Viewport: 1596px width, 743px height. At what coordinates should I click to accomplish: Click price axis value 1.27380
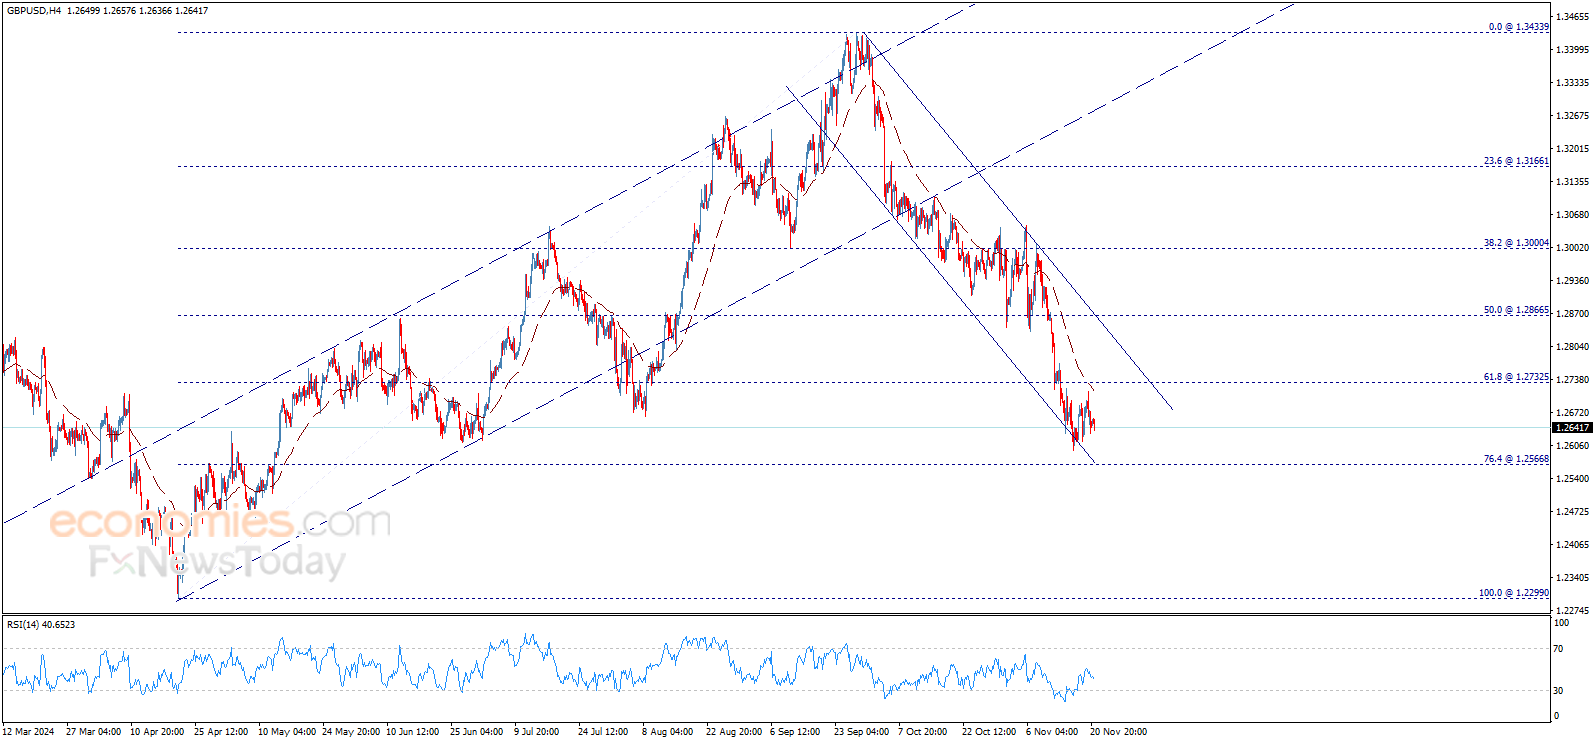point(1573,380)
